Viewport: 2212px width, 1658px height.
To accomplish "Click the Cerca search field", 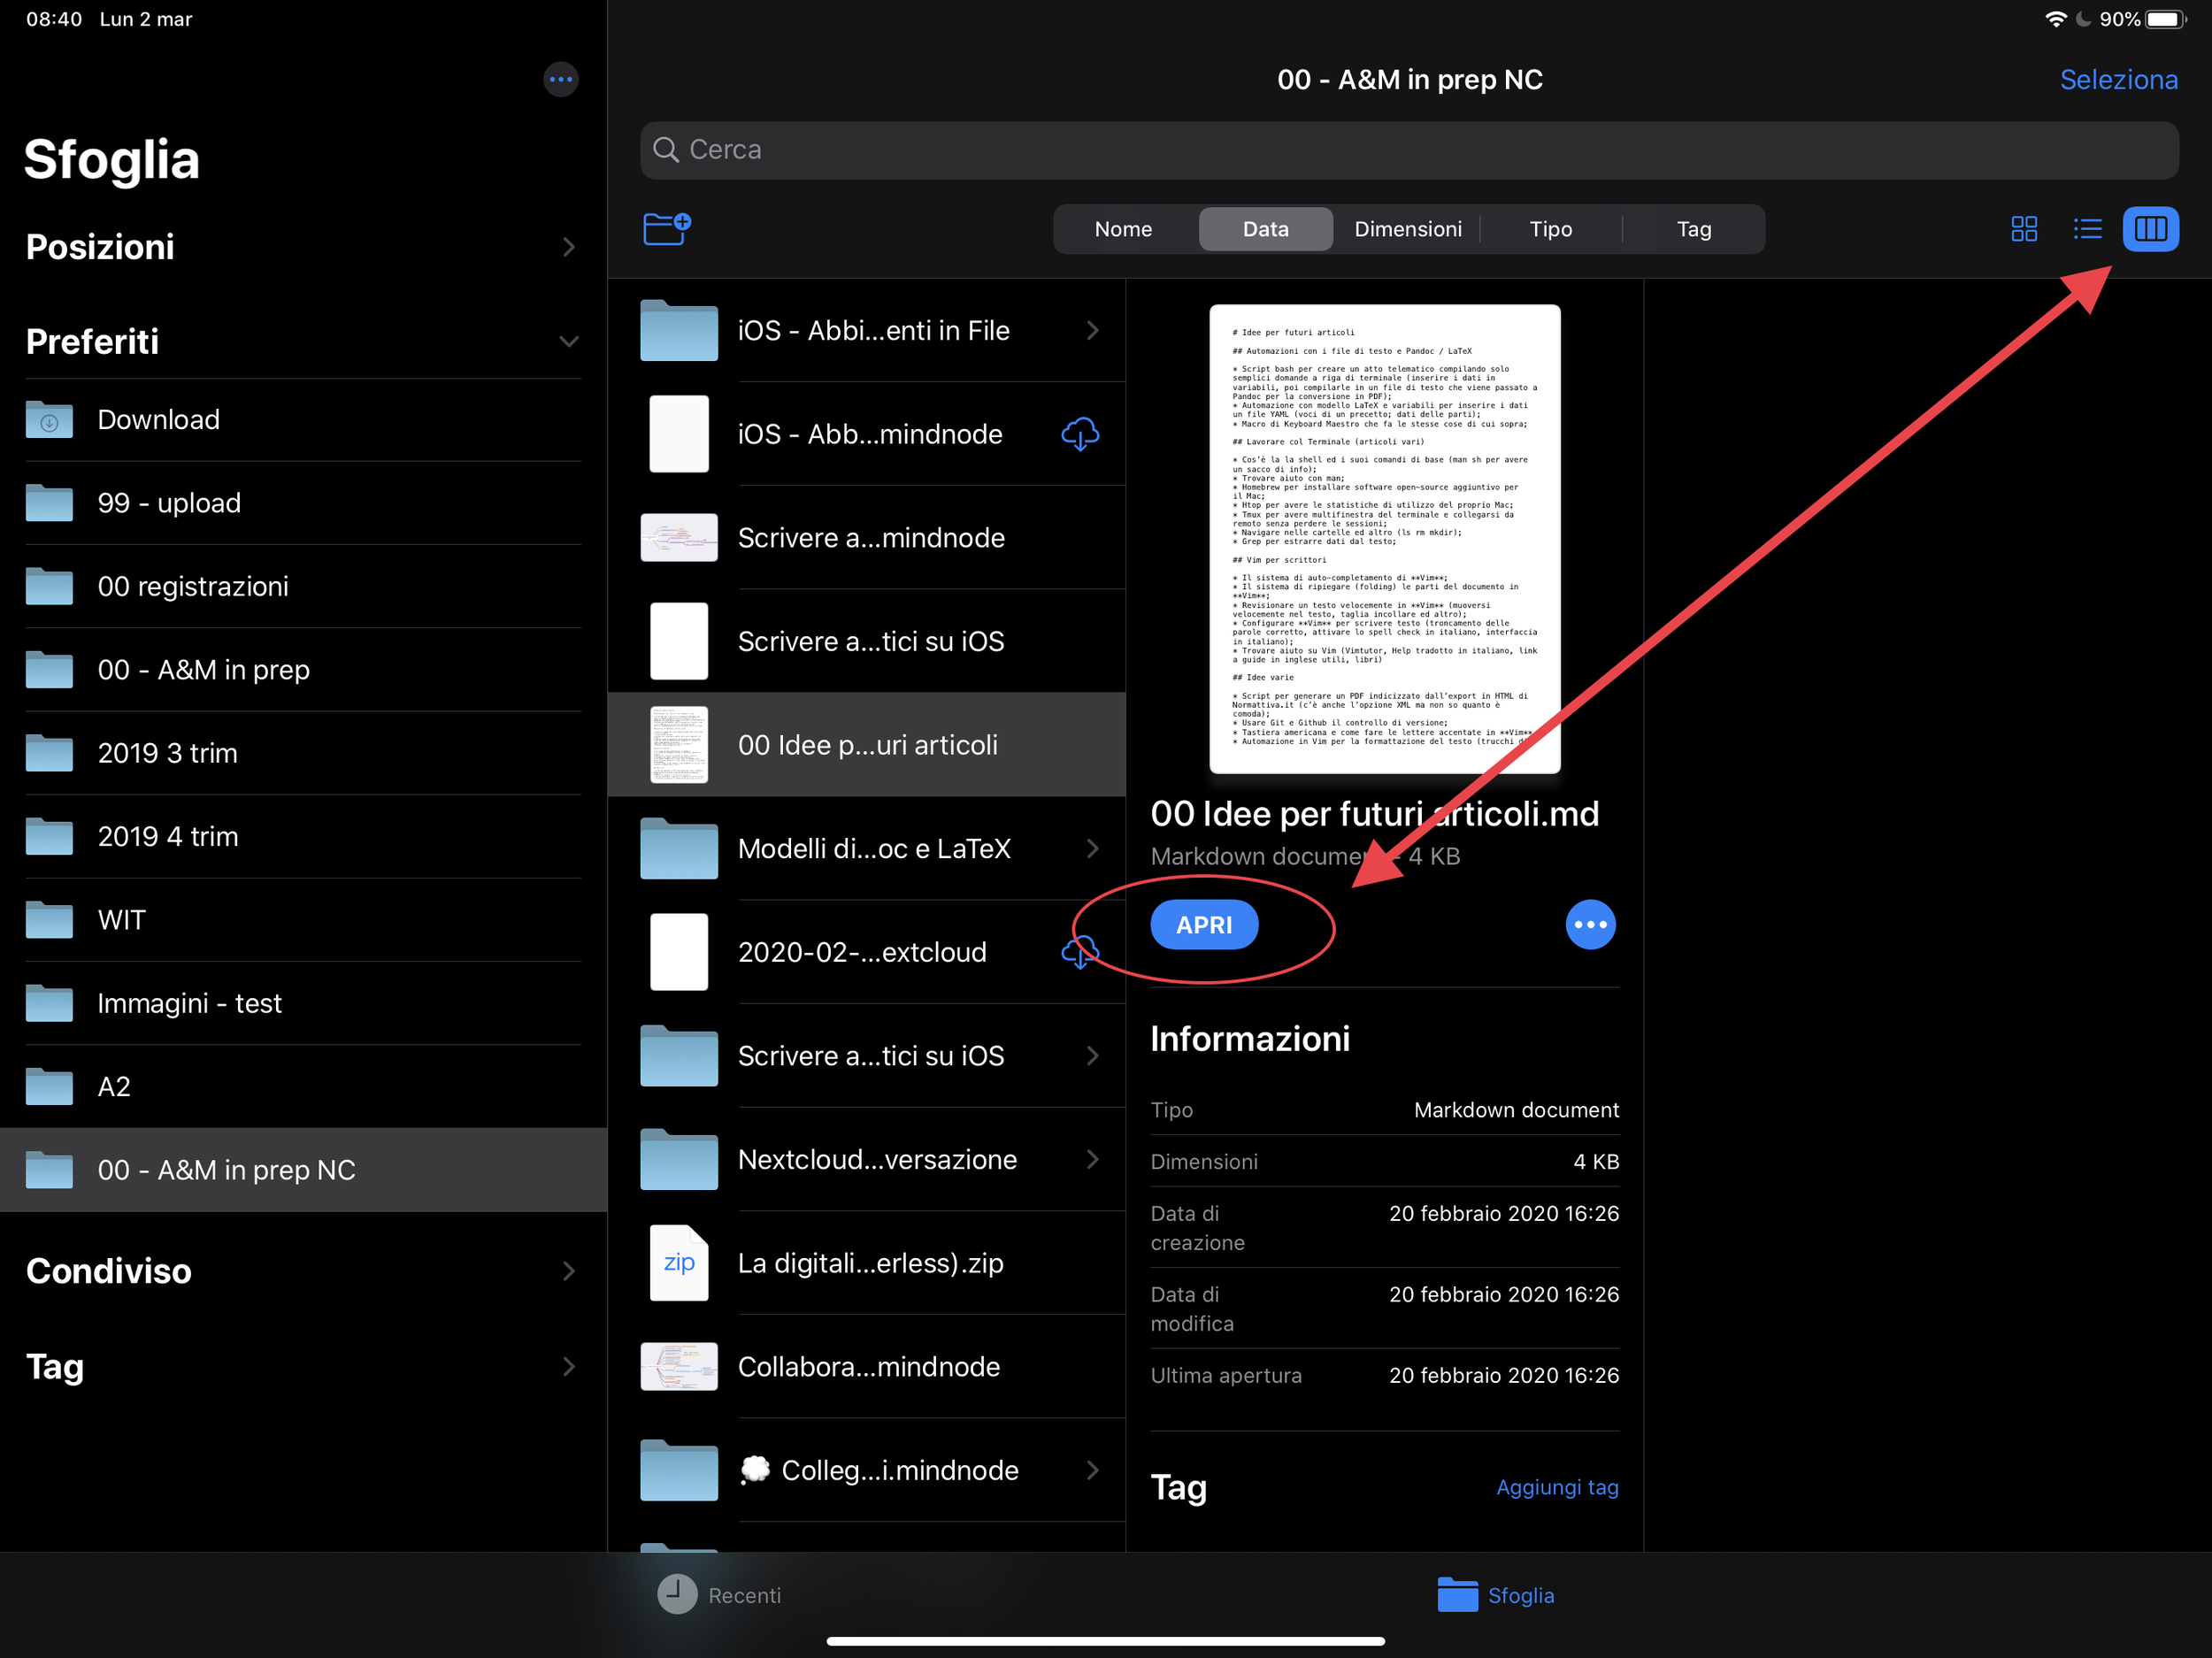I will [1408, 150].
